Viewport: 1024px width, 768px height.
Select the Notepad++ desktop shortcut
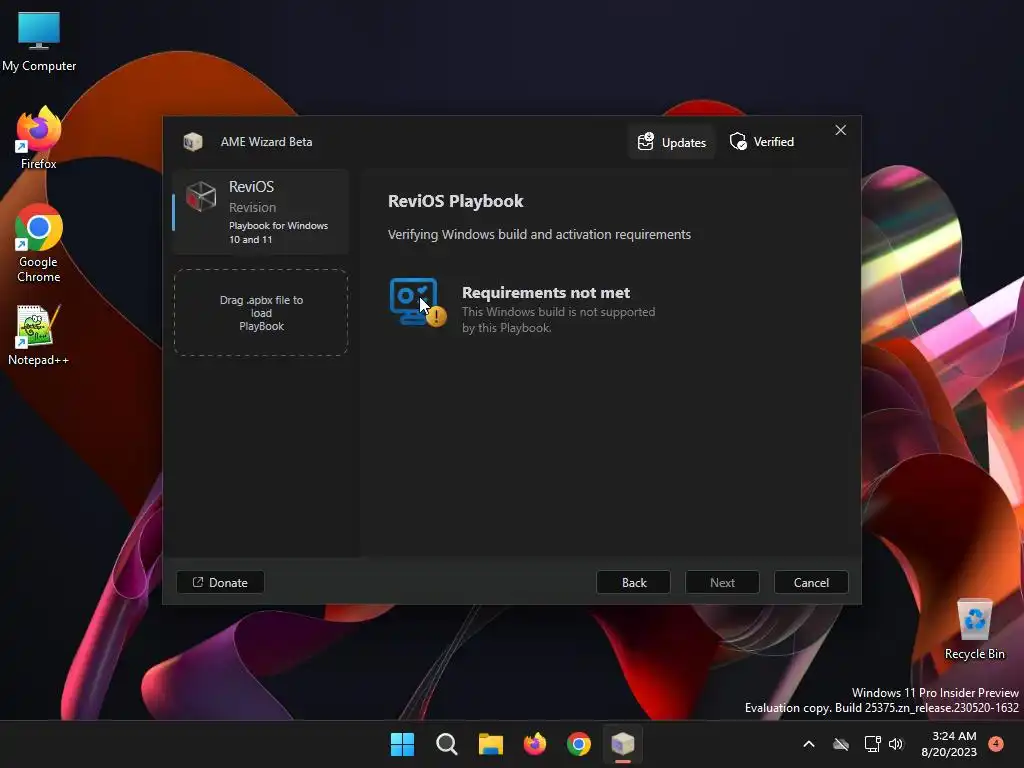38,335
